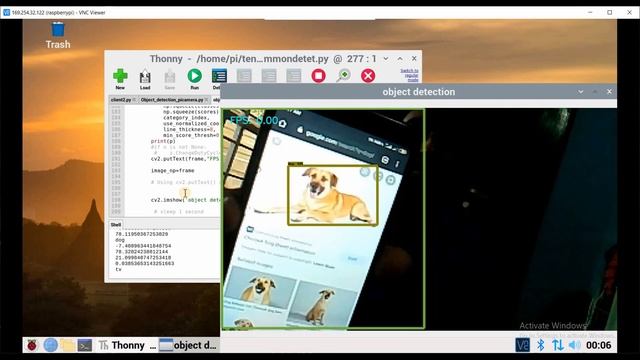Screen dimensions: 640x360
Task: Click the Zoom magnifier icon in Thonny
Action: point(343,76)
